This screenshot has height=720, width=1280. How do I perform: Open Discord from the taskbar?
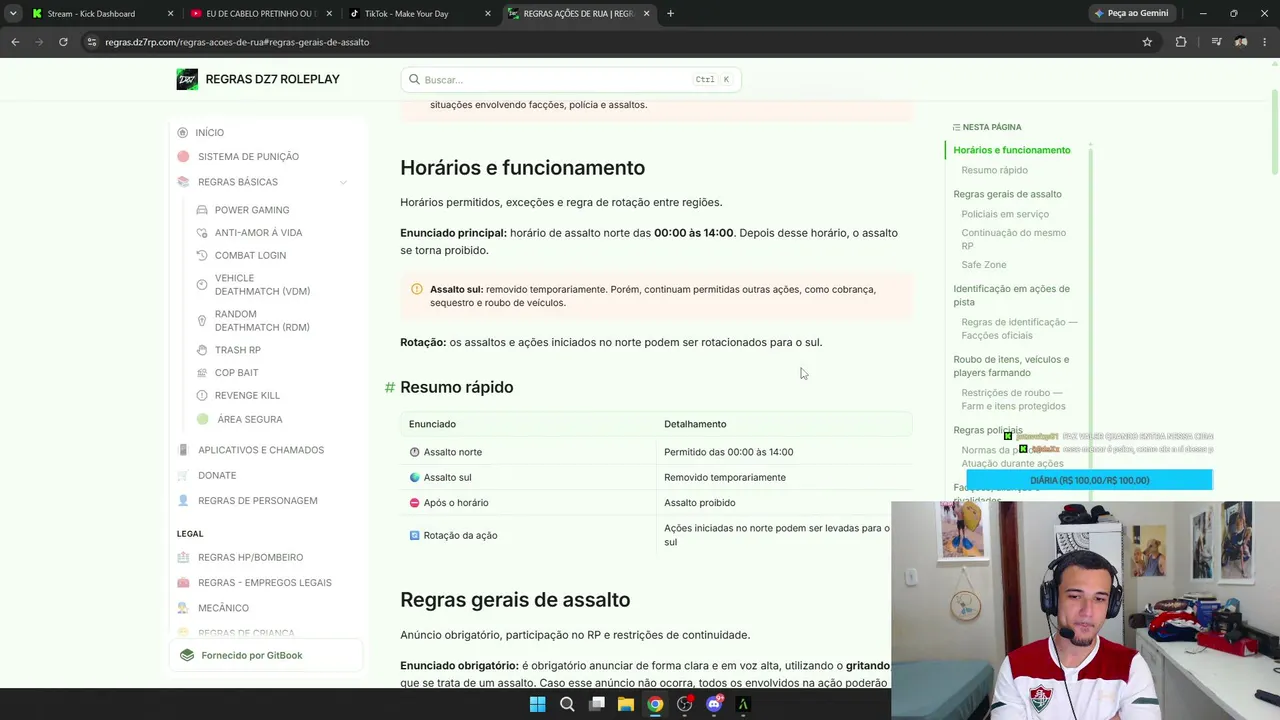(x=714, y=704)
